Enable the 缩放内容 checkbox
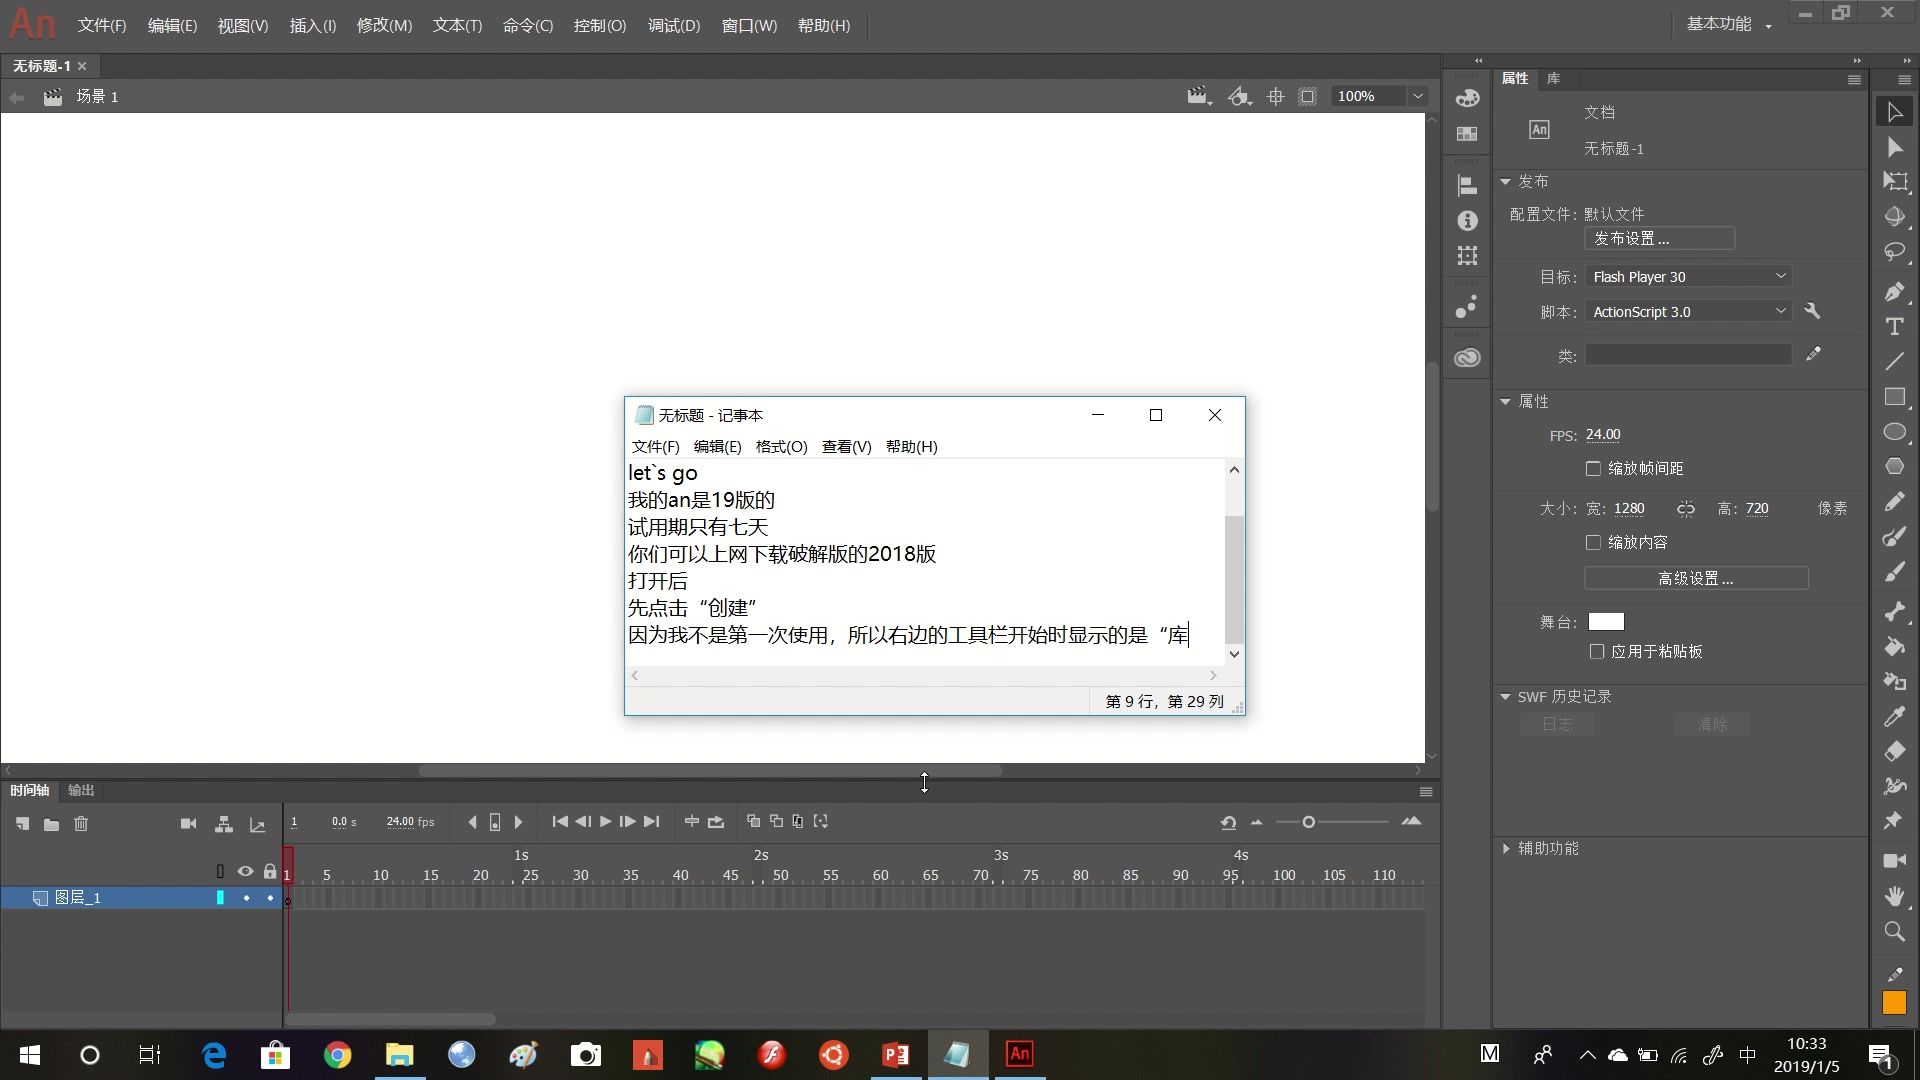1920x1080 pixels. [x=1594, y=542]
